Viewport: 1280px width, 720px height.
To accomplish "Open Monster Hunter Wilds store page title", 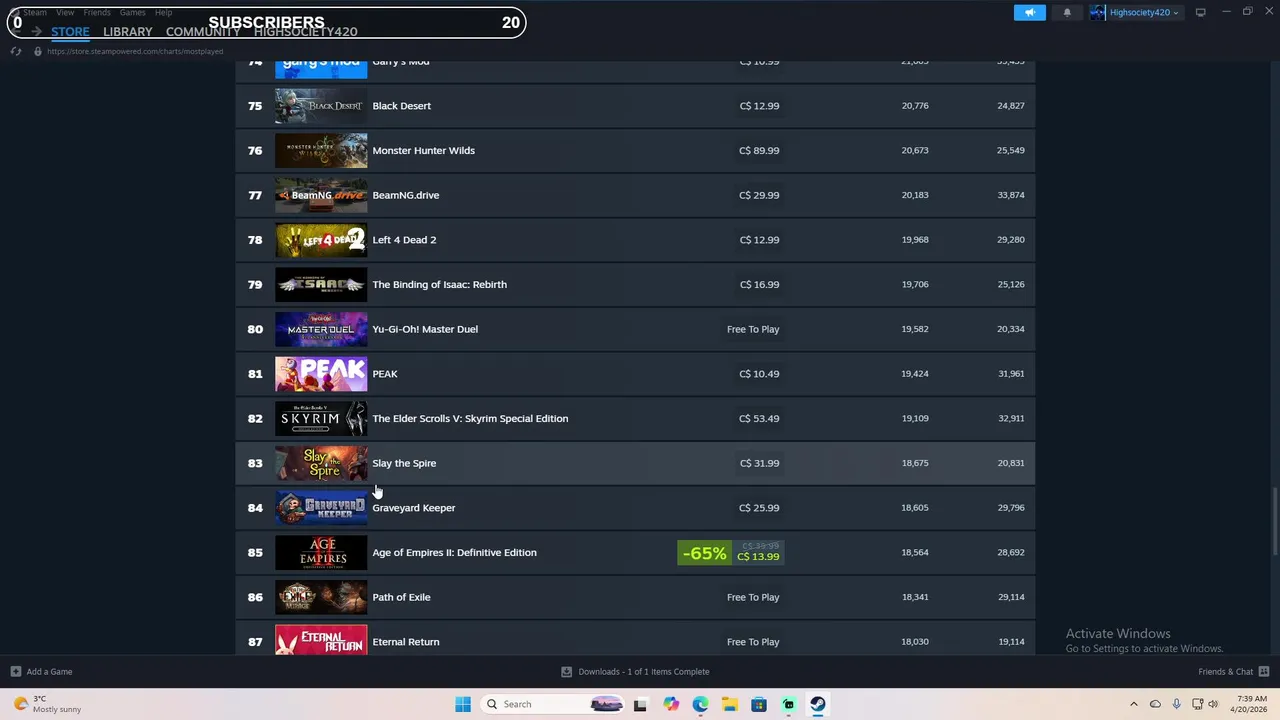I will click(424, 150).
